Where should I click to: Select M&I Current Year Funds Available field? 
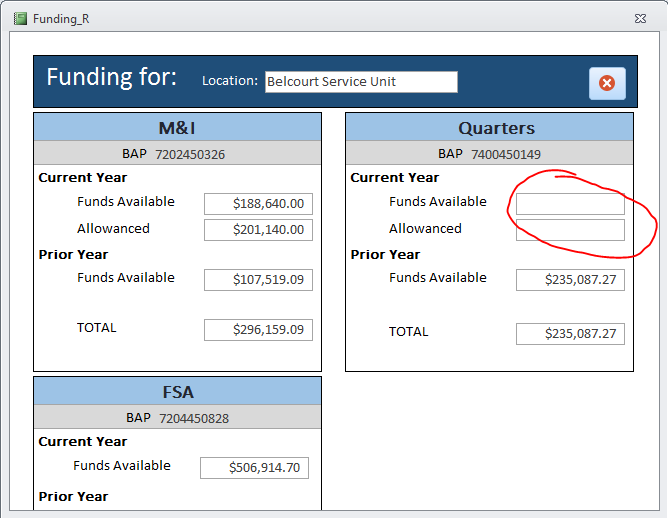258,204
